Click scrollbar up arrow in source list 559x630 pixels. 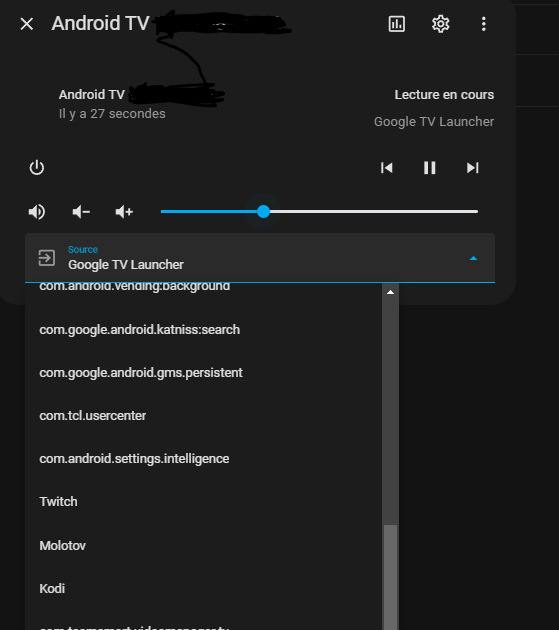click(390, 292)
